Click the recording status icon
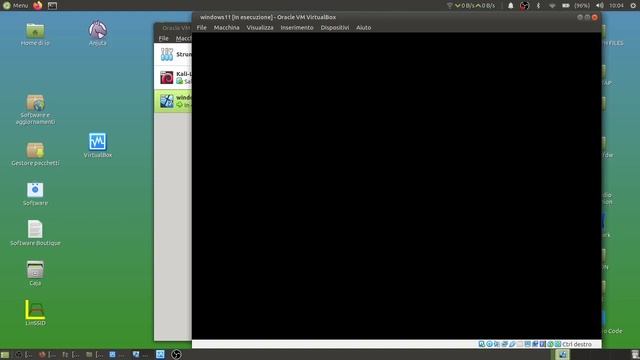Viewport: 640px width, 360px height. pos(535,344)
